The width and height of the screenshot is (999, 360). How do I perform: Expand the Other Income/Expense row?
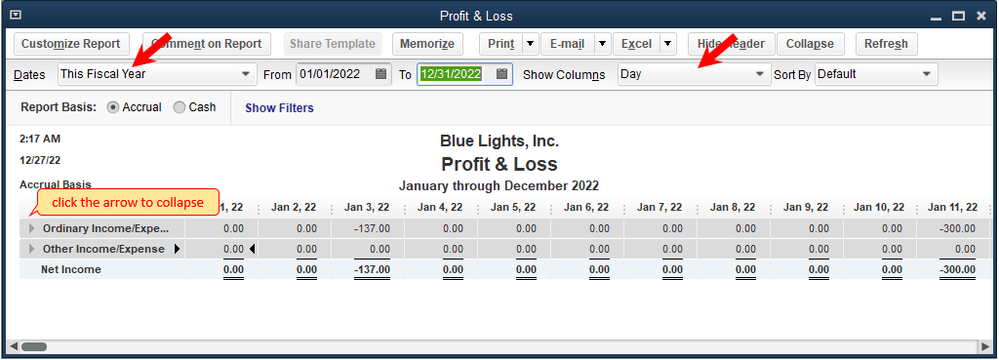coord(32,249)
